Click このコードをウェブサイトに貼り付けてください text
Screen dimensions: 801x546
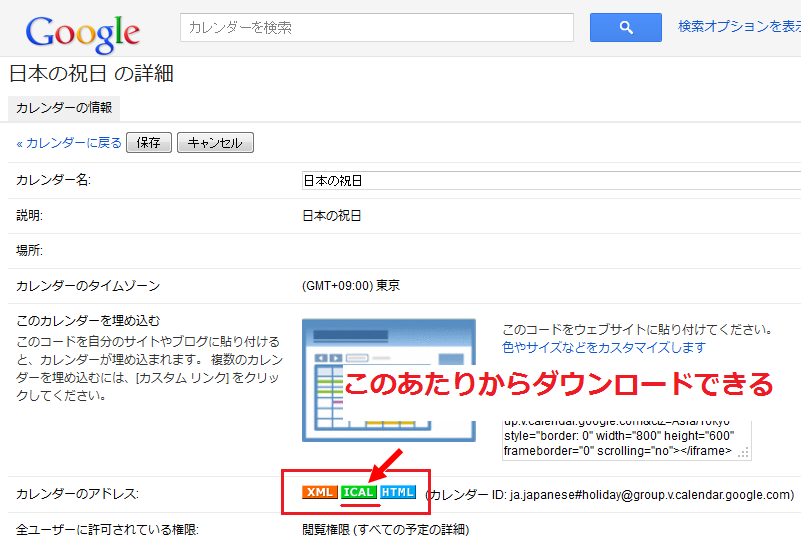pos(638,329)
